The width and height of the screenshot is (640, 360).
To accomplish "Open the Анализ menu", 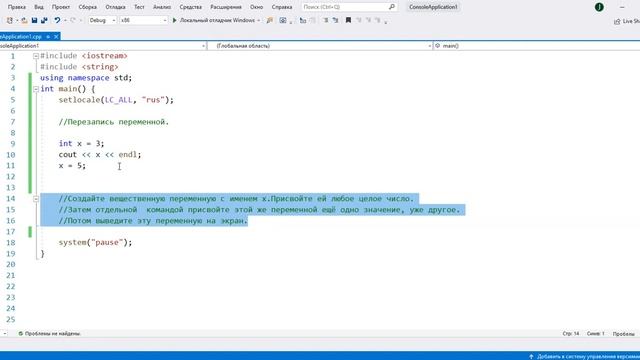I will click(x=162, y=7).
